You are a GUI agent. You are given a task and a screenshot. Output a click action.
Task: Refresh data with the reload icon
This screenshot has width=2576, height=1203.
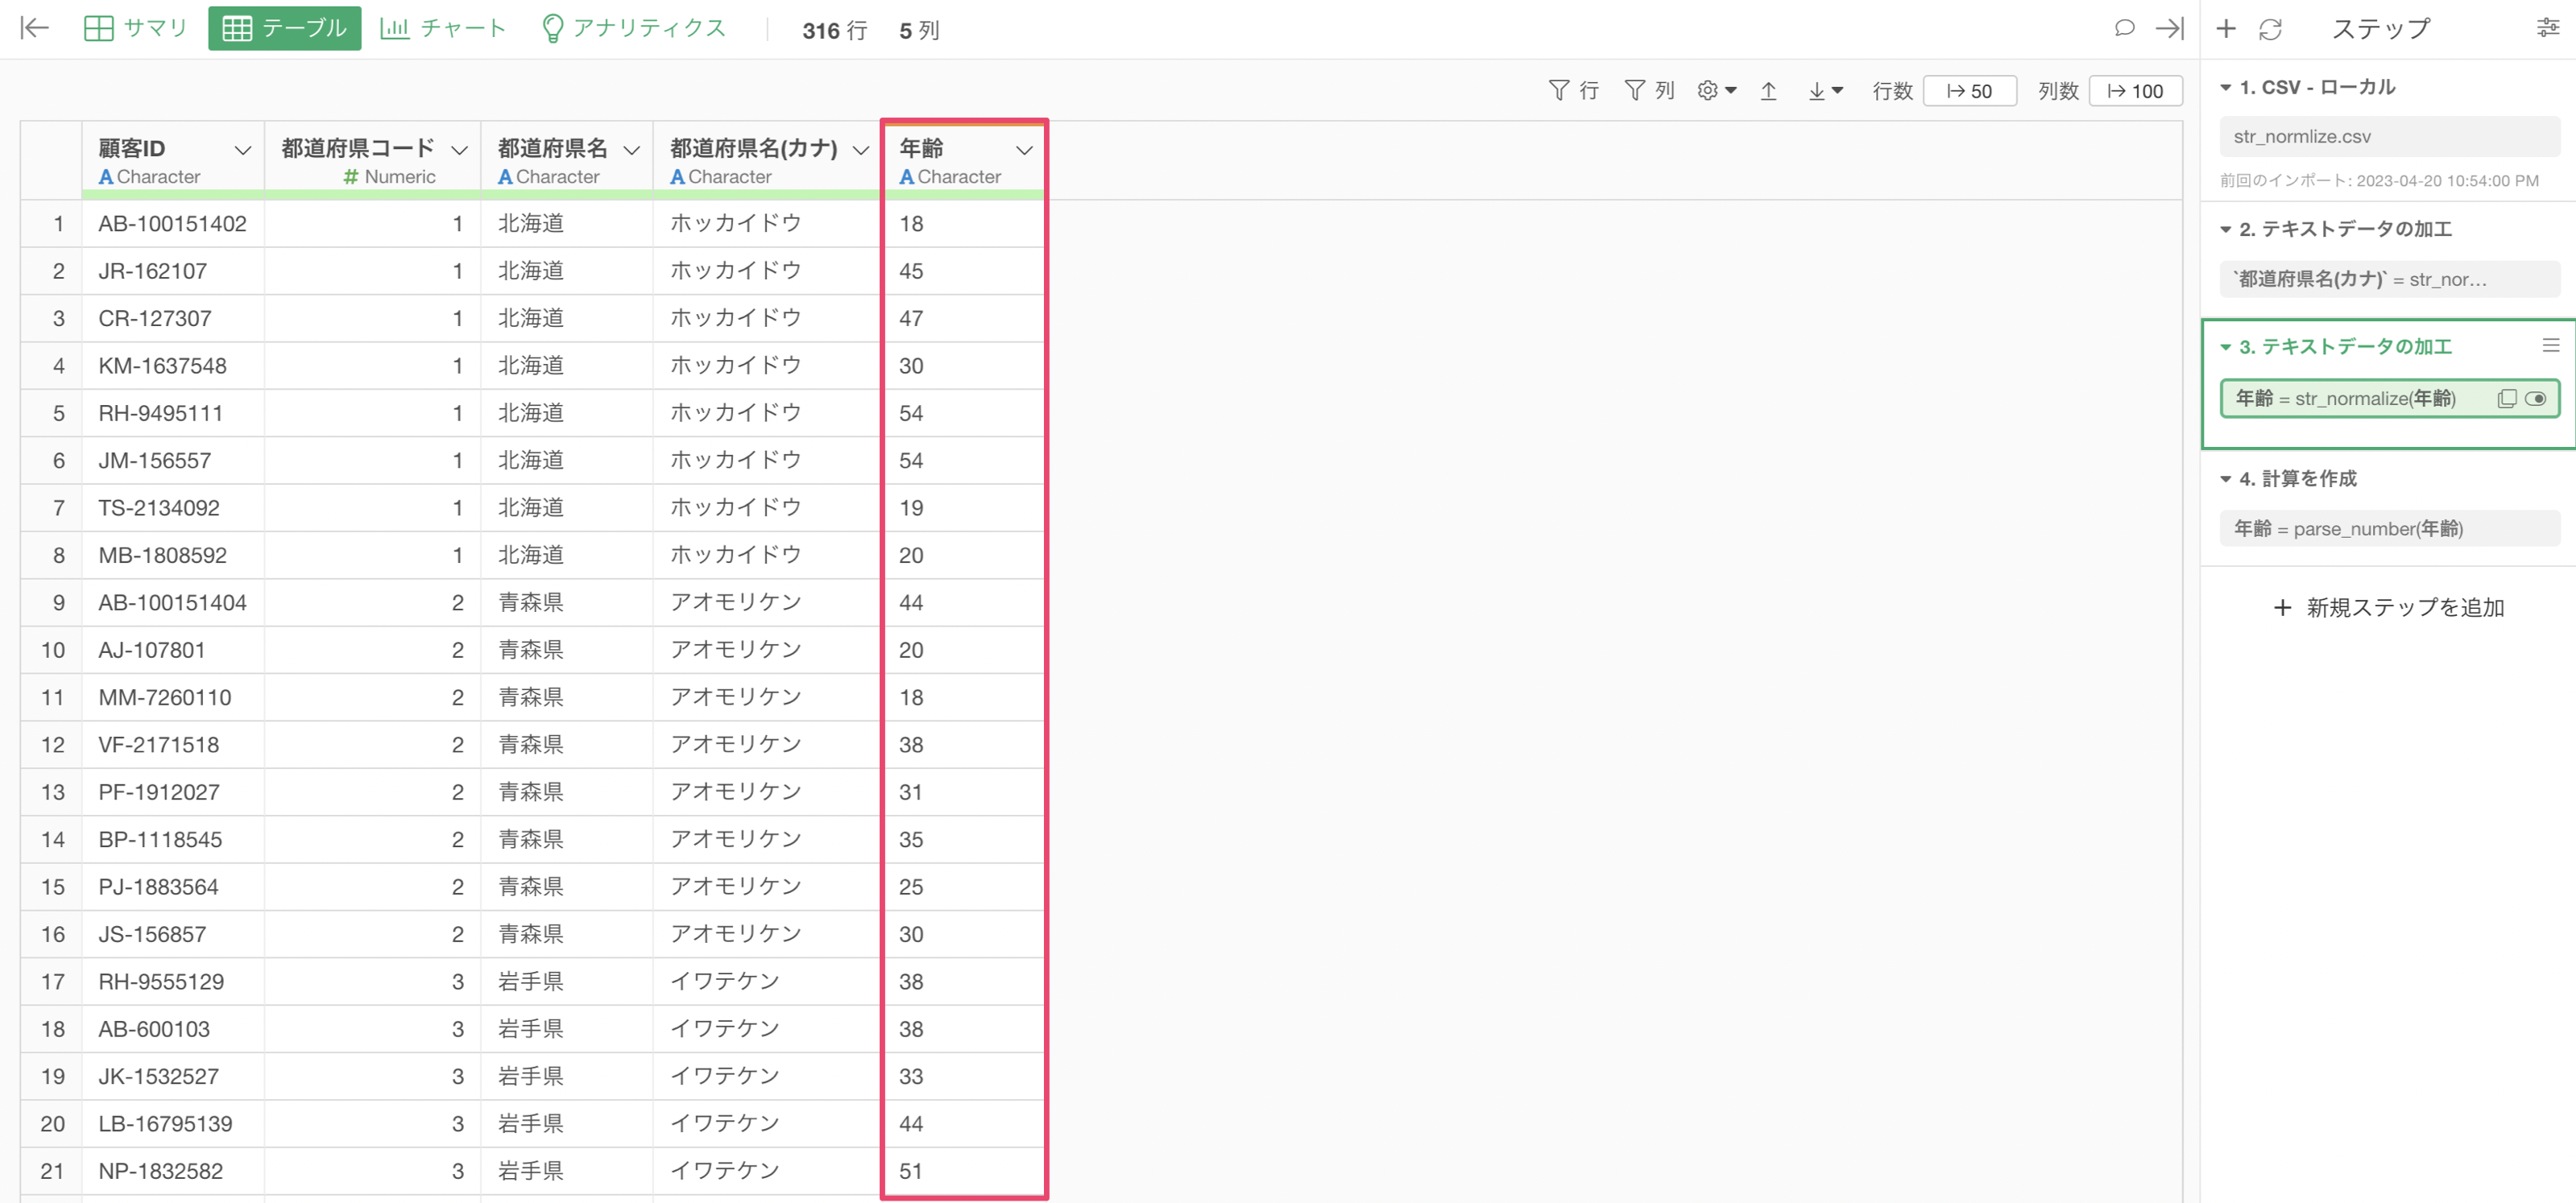2270,29
